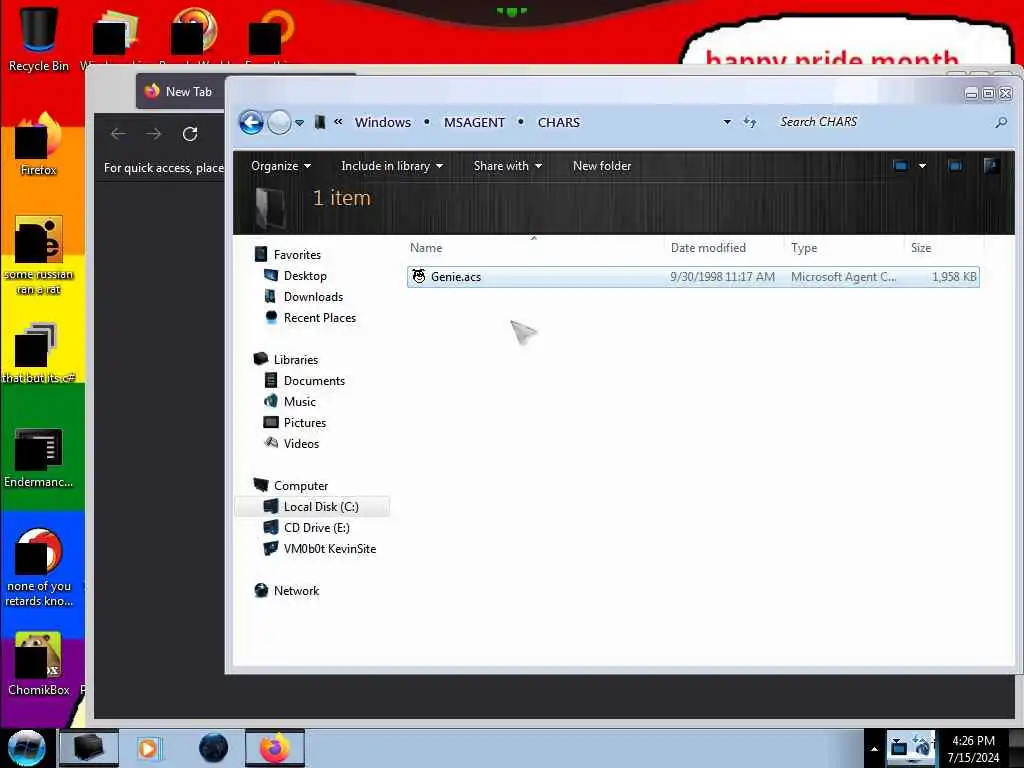Open Windows Media Player taskbar icon
This screenshot has width=1024, height=768.
point(148,748)
